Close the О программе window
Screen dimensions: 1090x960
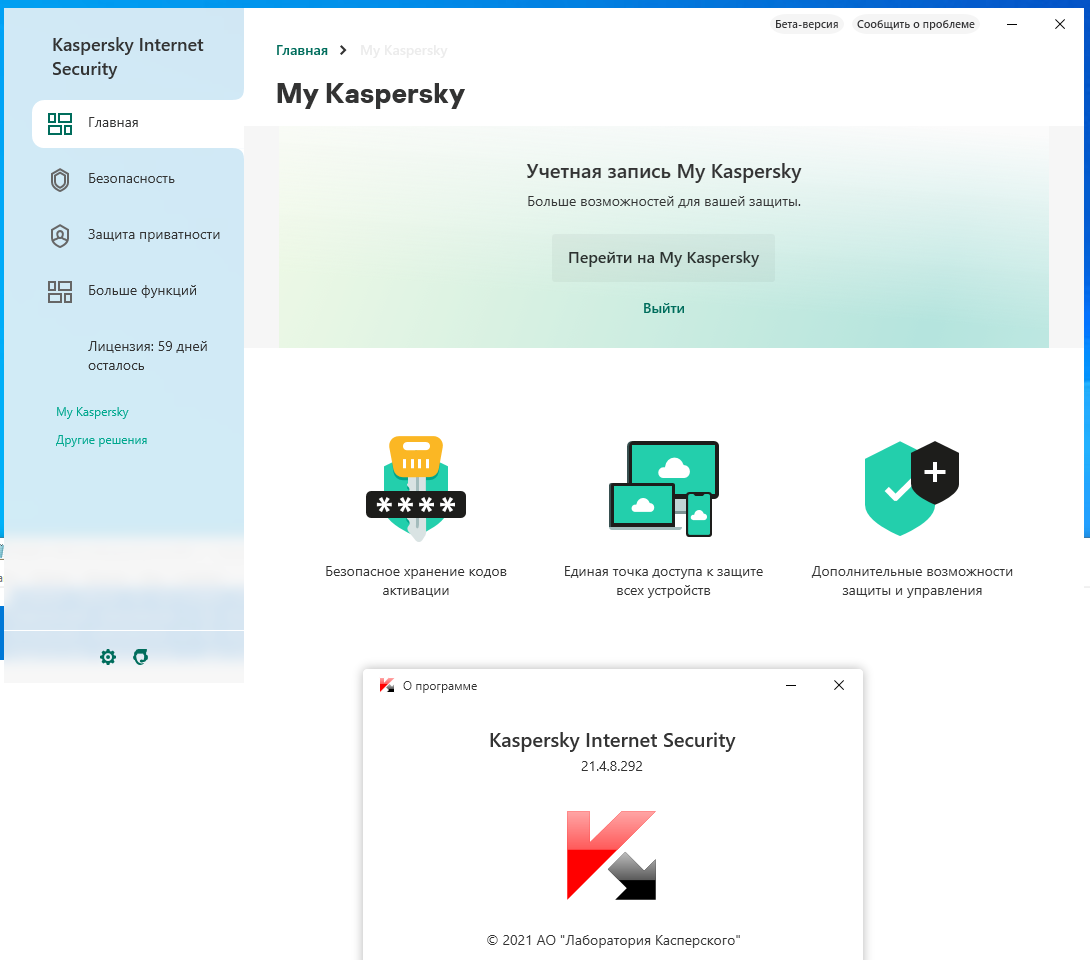click(x=839, y=685)
